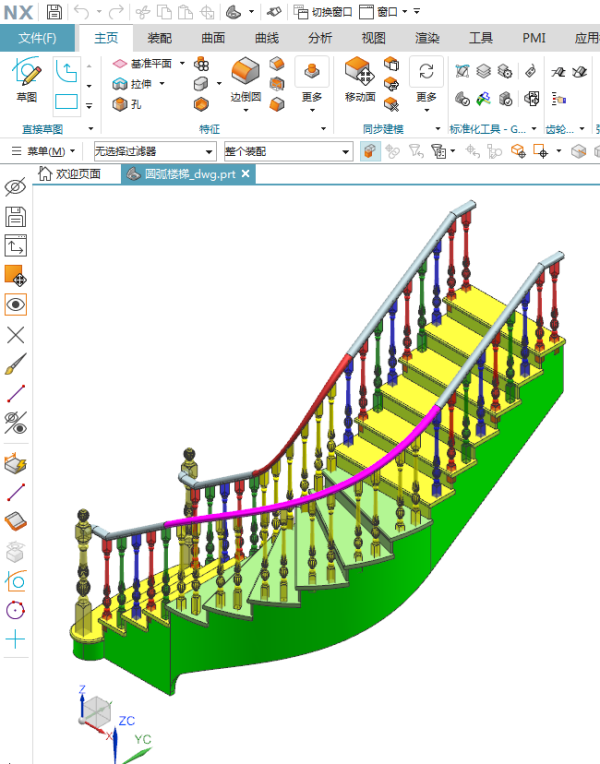Toggle the crossed-out eye hide icon
Viewport: 600px width, 764px height.
click(x=16, y=187)
